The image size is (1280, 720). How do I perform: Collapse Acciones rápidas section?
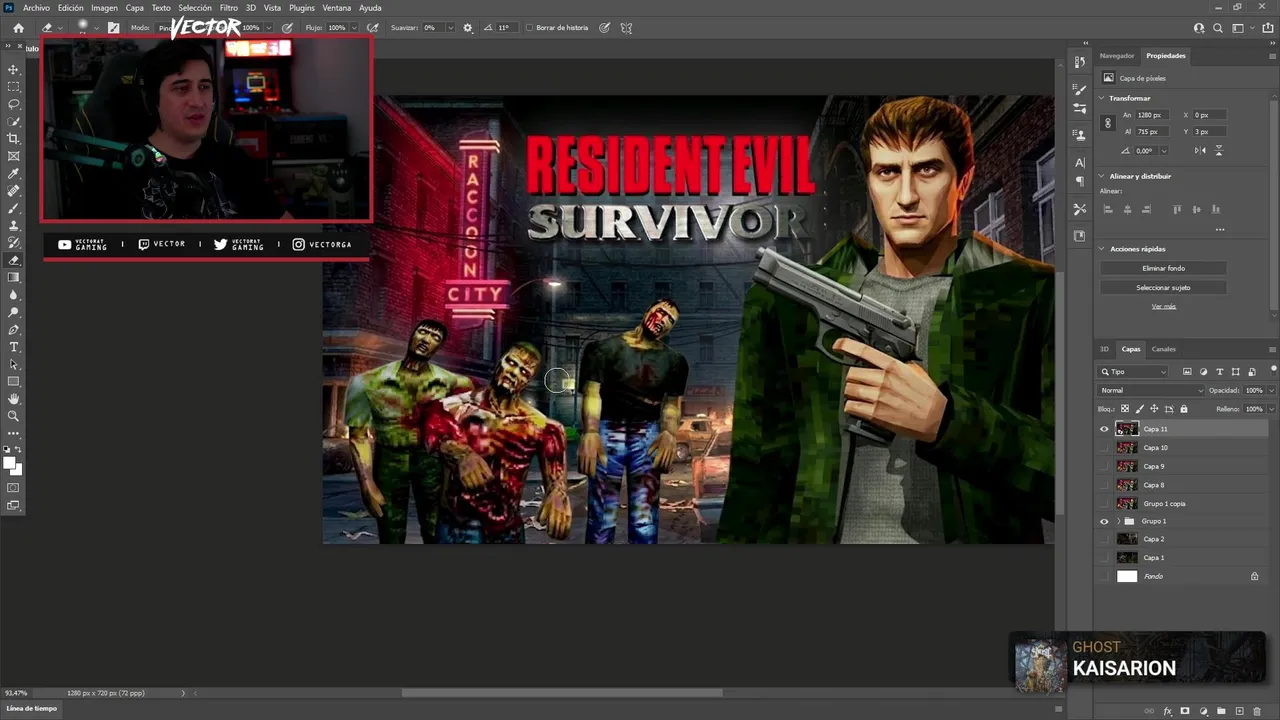1102,249
